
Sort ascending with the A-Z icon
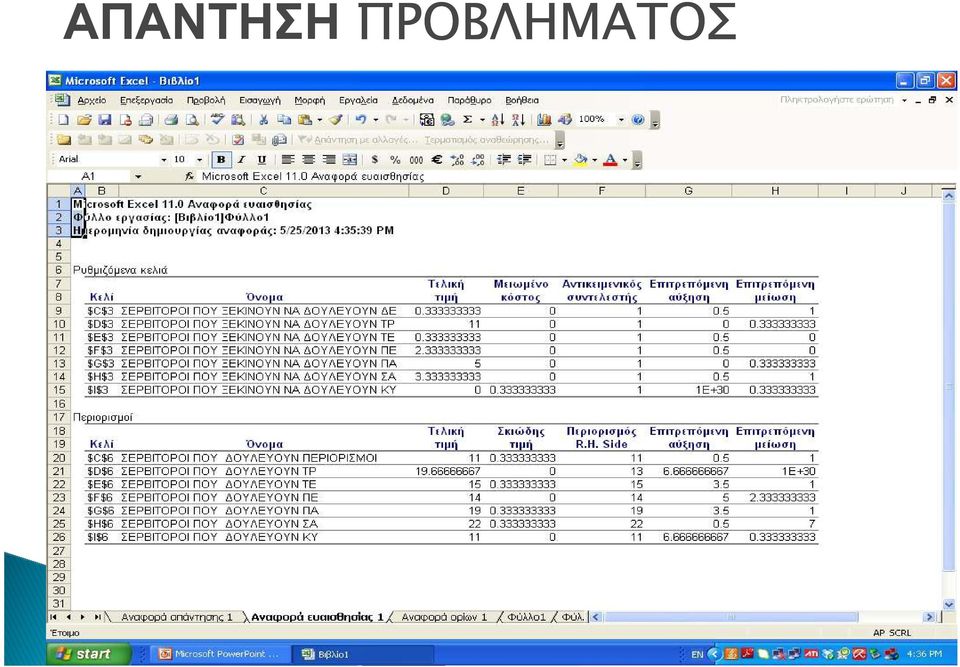pos(497,119)
